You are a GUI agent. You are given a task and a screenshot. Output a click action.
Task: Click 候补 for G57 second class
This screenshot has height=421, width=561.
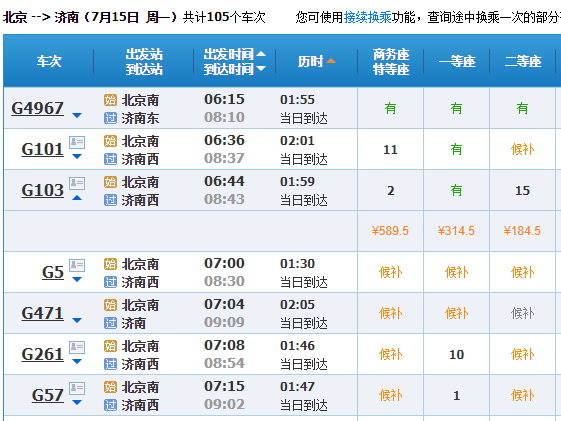coord(522,395)
